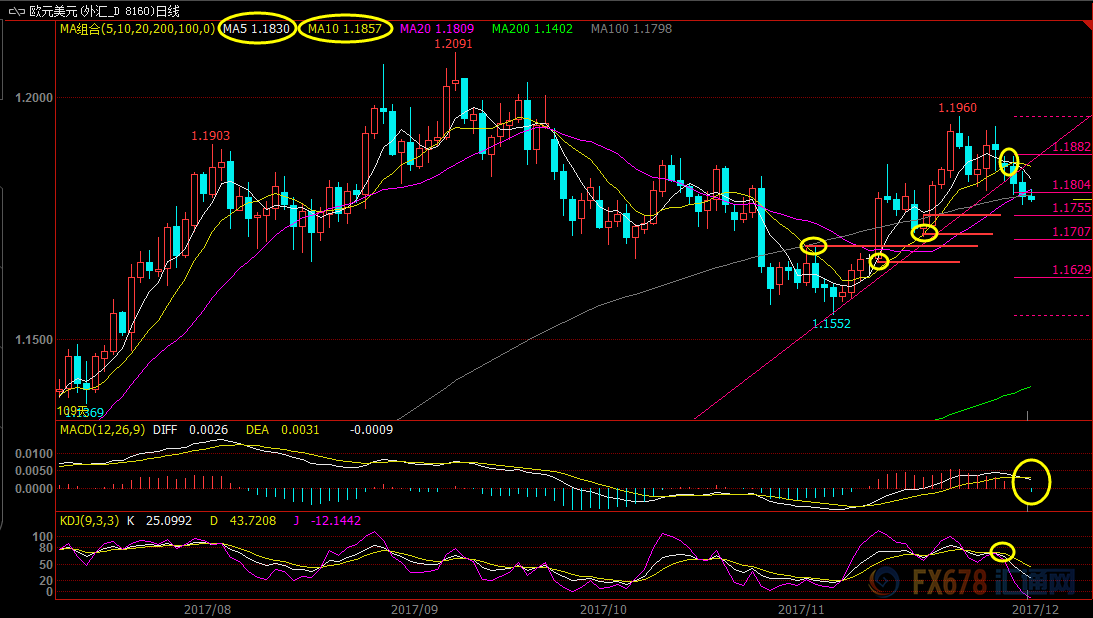Click the 2017/12 date axis label
The image size is (1093, 618).
[1035, 610]
